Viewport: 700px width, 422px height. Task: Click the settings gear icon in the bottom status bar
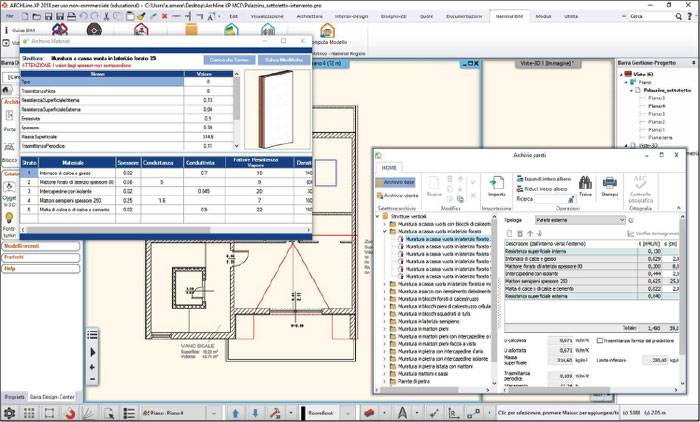9,413
